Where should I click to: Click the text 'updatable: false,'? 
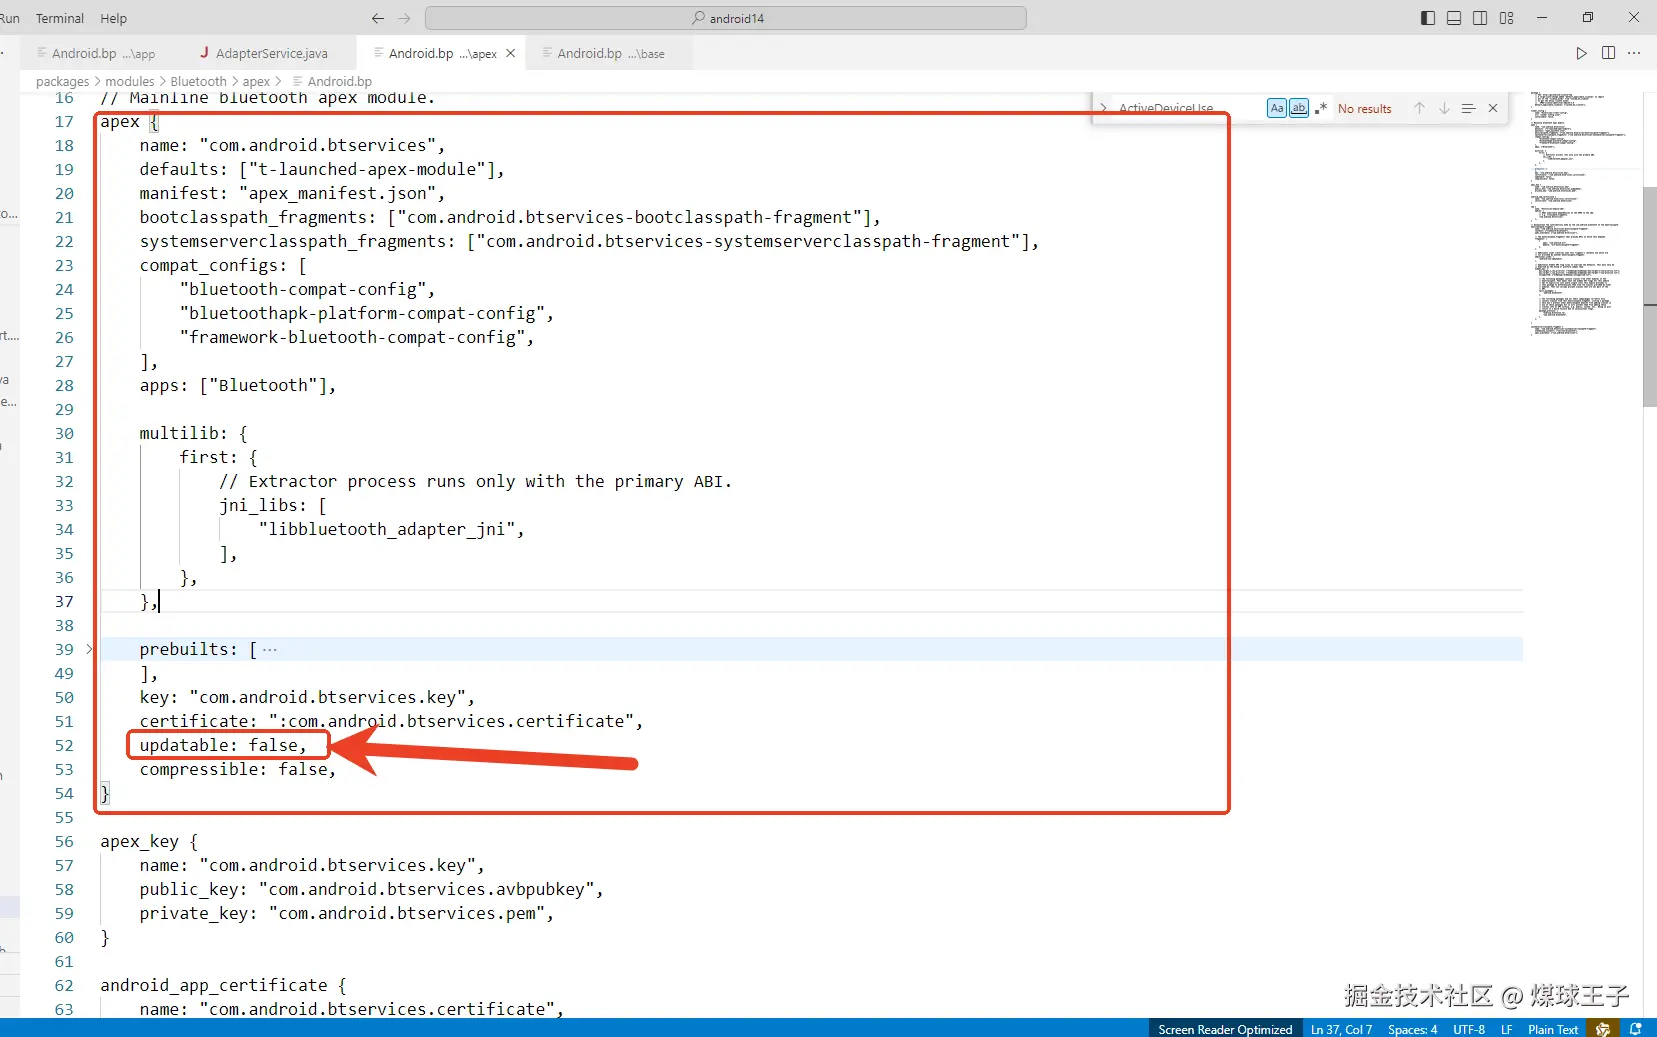tap(223, 745)
